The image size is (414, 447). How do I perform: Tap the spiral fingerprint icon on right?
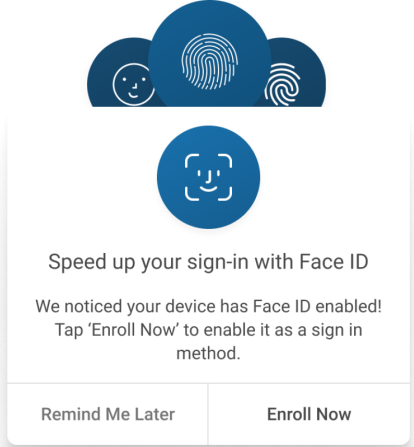point(282,85)
